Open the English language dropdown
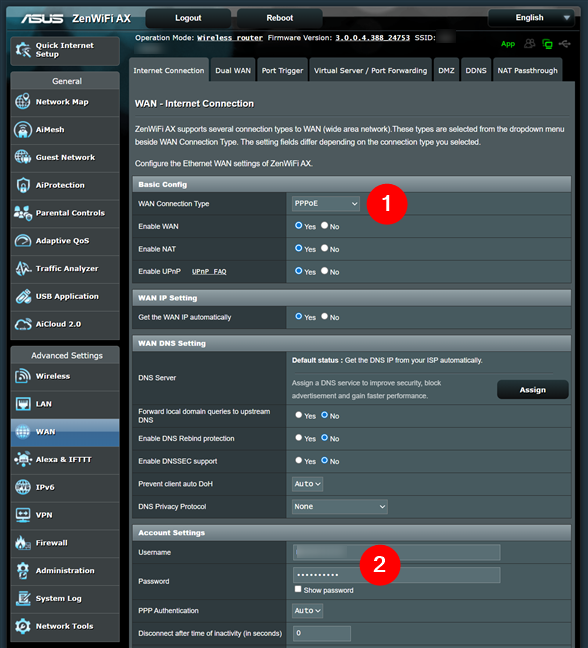This screenshot has width=588, height=648. point(531,18)
